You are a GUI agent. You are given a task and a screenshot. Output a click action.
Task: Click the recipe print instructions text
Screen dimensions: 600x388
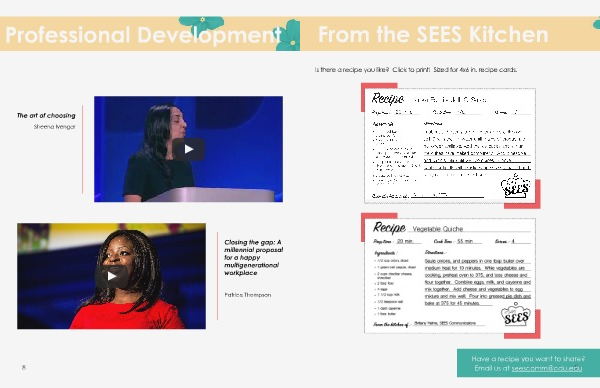416,70
